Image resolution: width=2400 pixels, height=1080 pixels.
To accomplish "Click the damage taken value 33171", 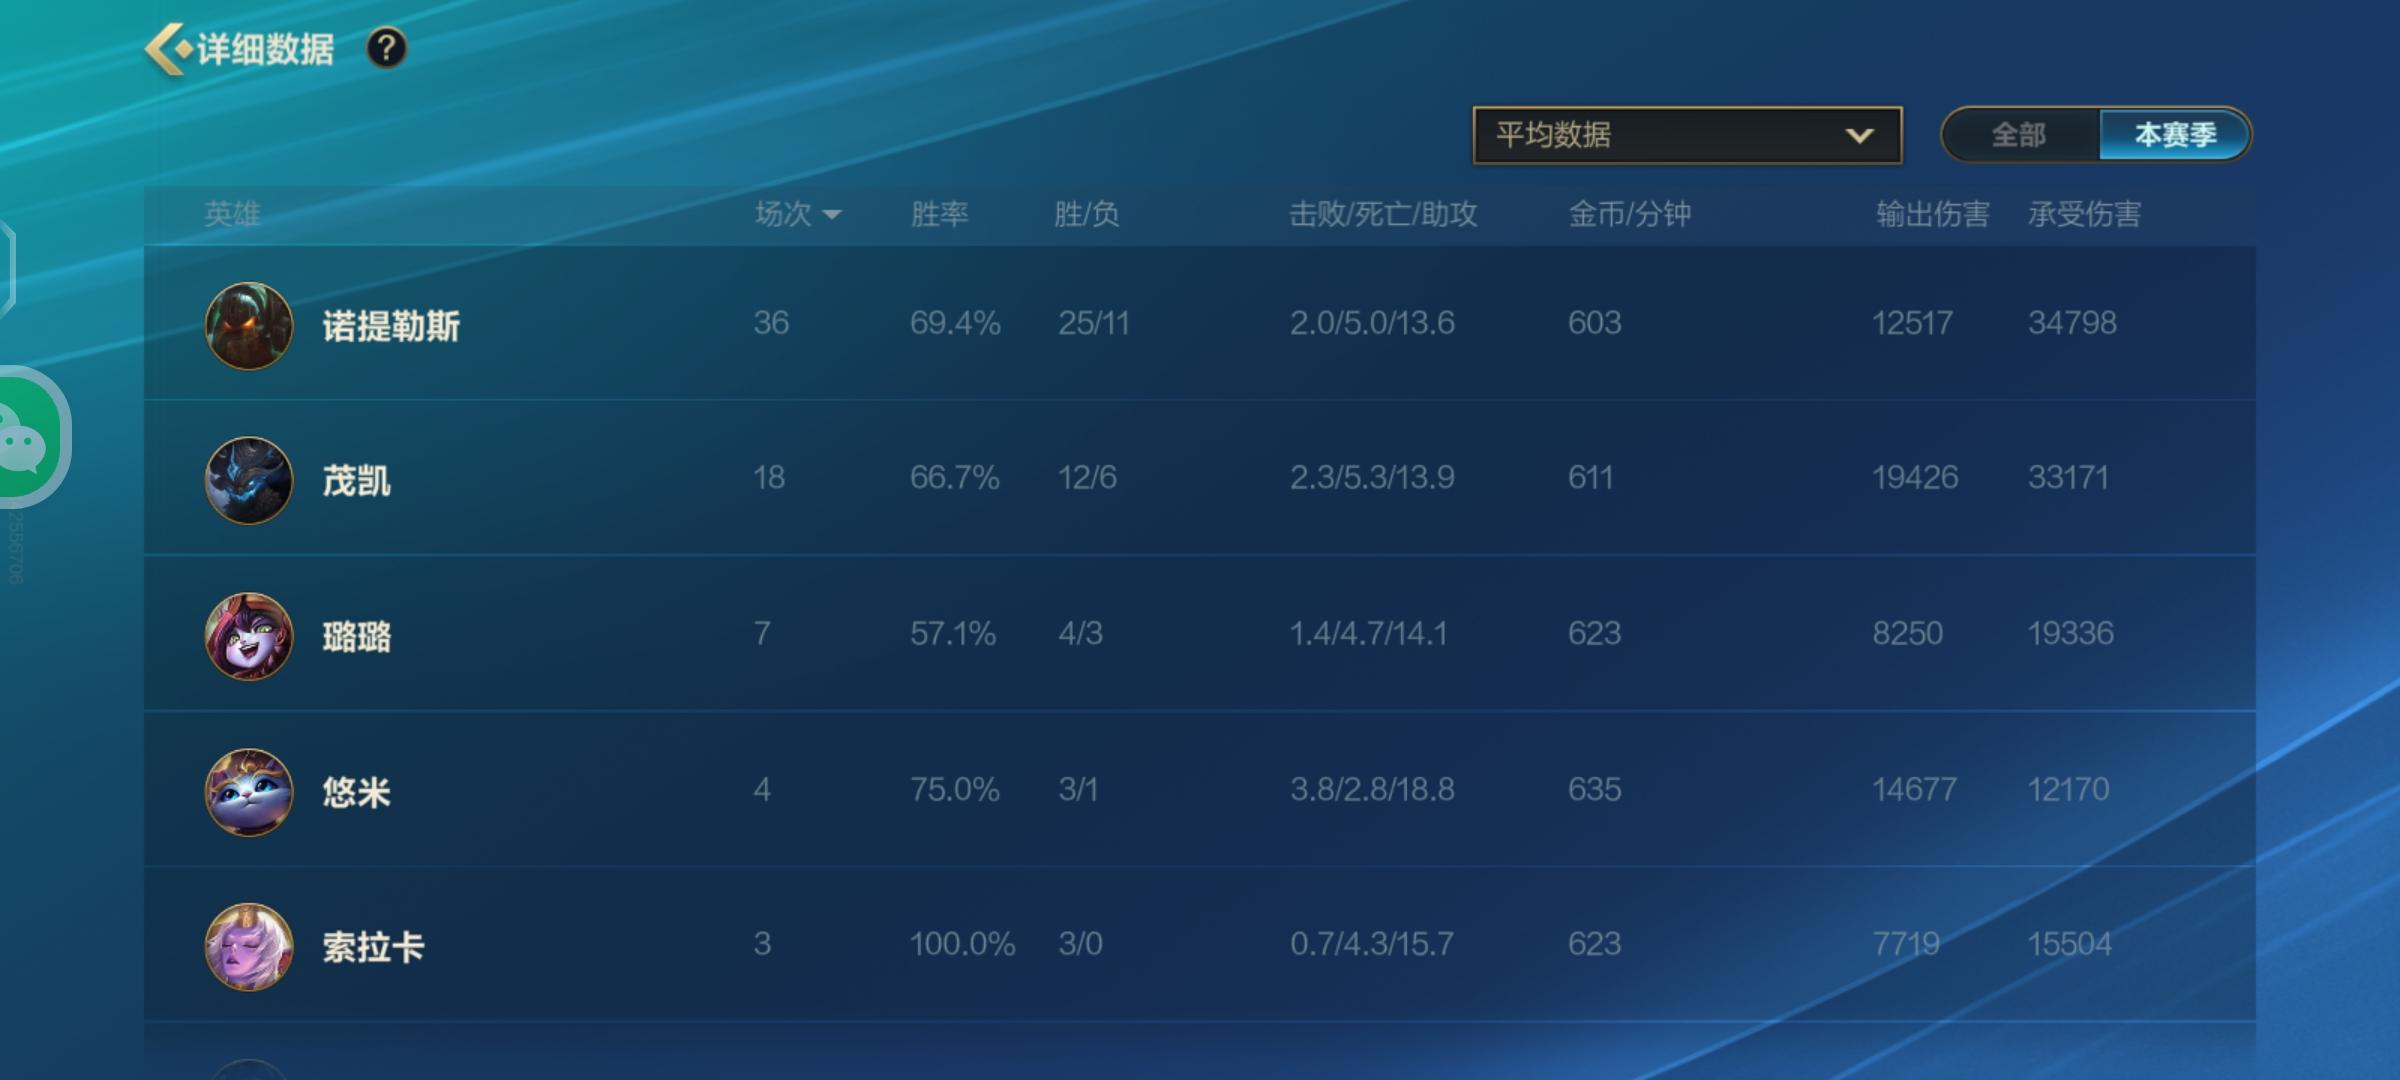I will coord(2068,478).
